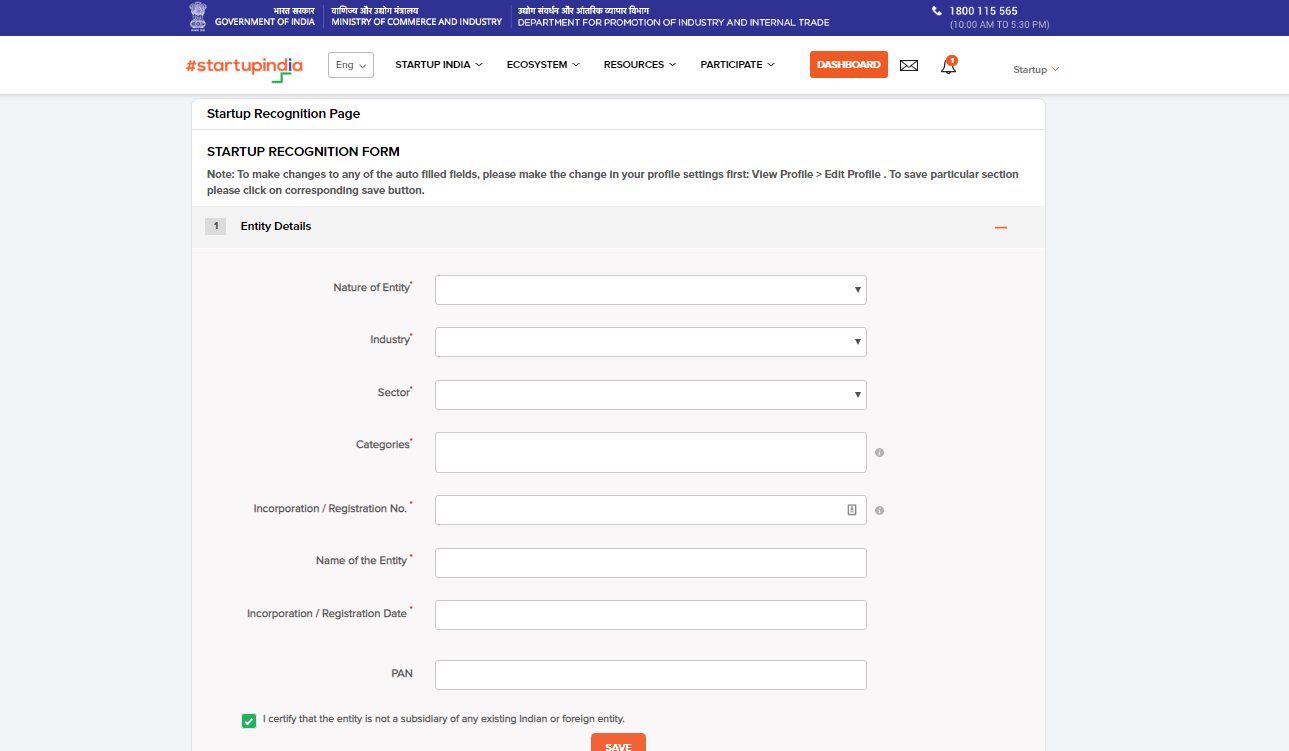Click the info icon next to Categories
The width and height of the screenshot is (1289, 751).
point(879,453)
